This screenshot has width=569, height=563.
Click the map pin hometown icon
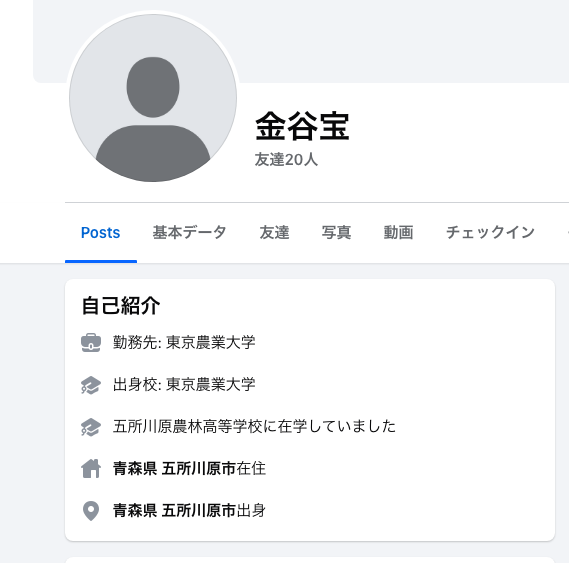(91, 511)
